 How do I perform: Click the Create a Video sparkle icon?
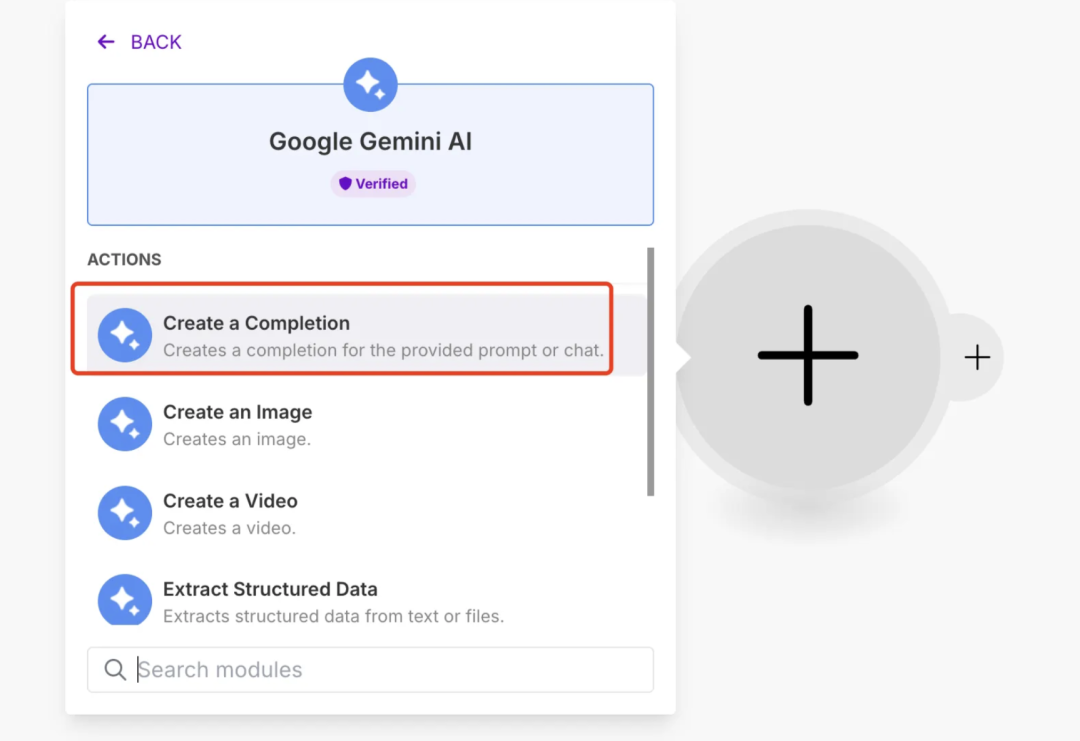[x=125, y=512]
